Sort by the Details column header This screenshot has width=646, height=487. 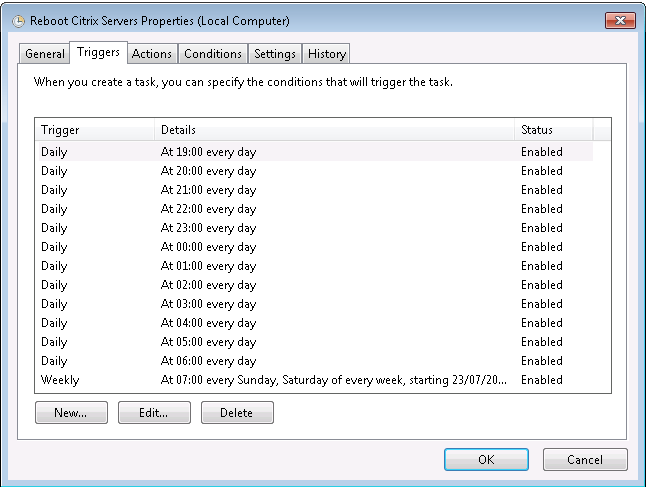coord(335,130)
